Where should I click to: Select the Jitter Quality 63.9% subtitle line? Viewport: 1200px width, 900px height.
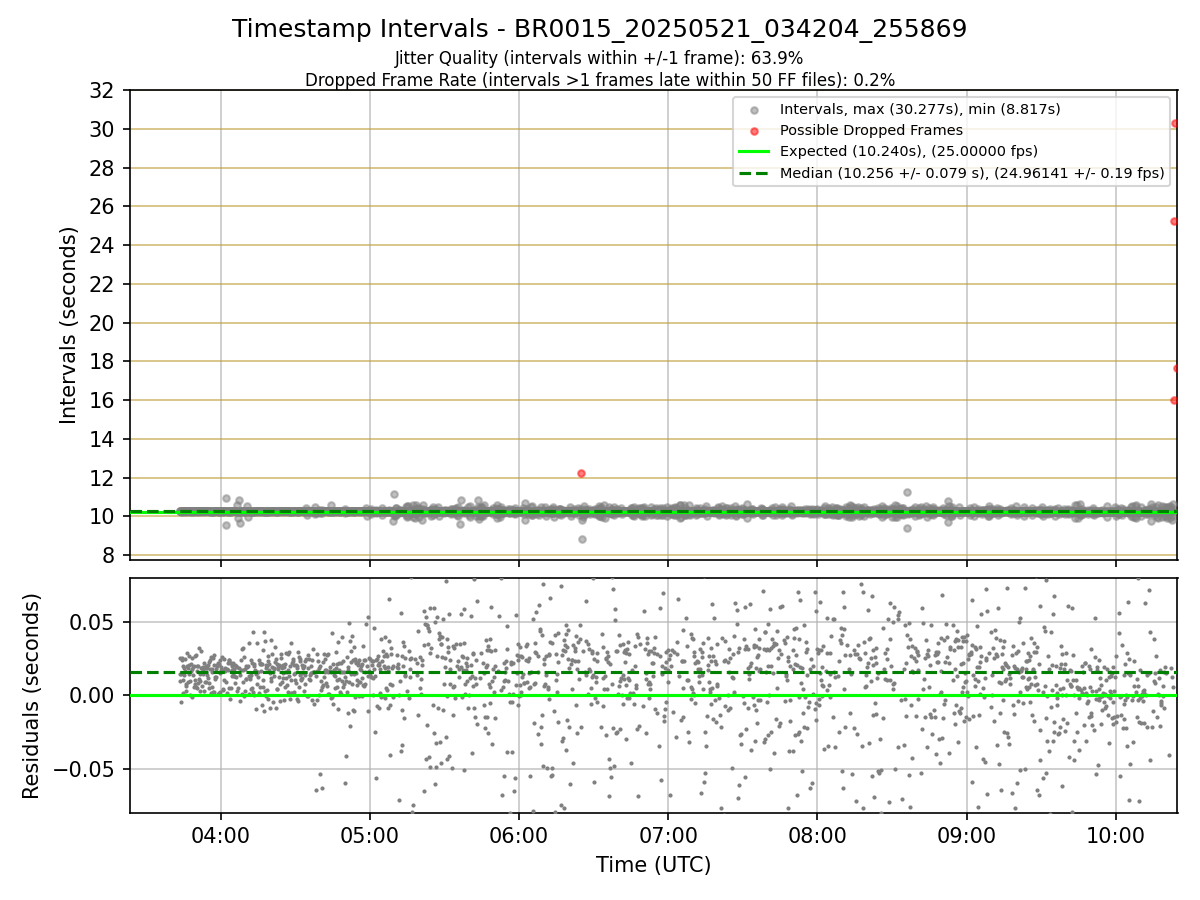coord(599,58)
